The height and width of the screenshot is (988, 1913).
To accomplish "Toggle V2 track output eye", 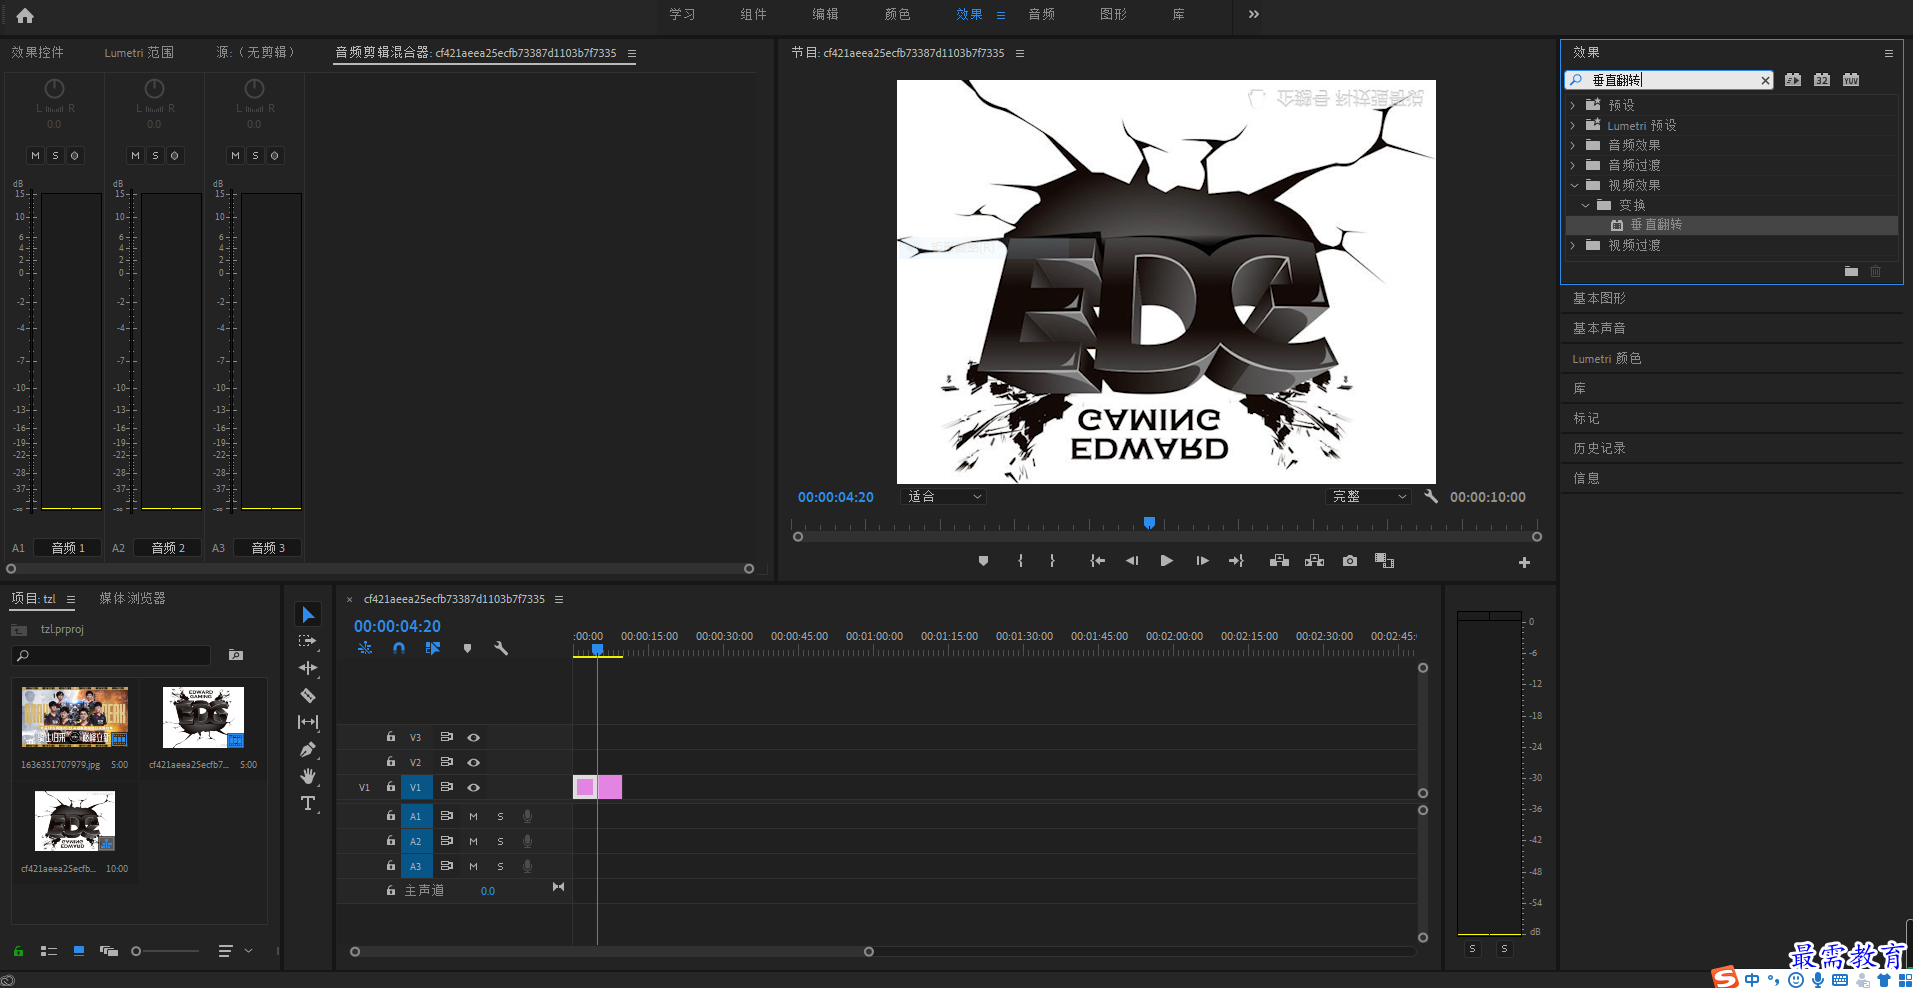I will click(x=474, y=762).
